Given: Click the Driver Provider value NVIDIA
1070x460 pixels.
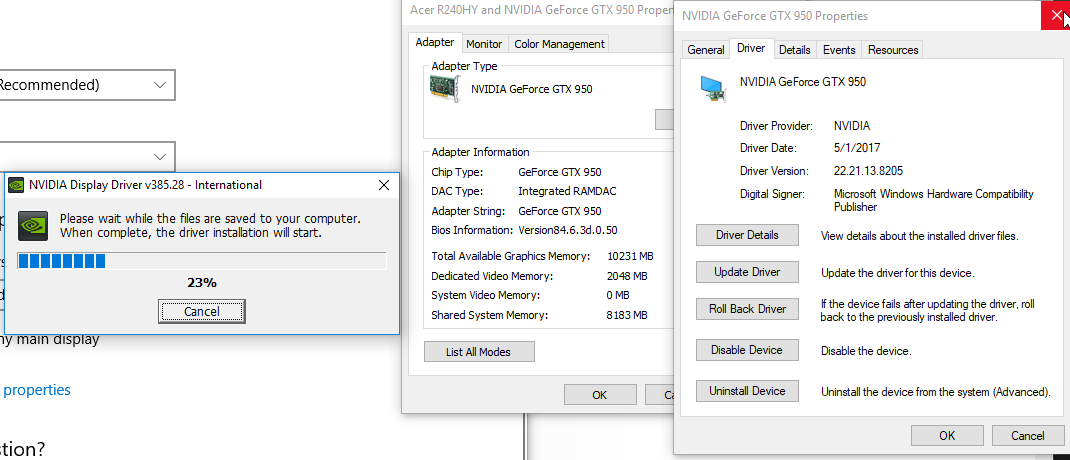Looking at the screenshot, I should (852, 126).
